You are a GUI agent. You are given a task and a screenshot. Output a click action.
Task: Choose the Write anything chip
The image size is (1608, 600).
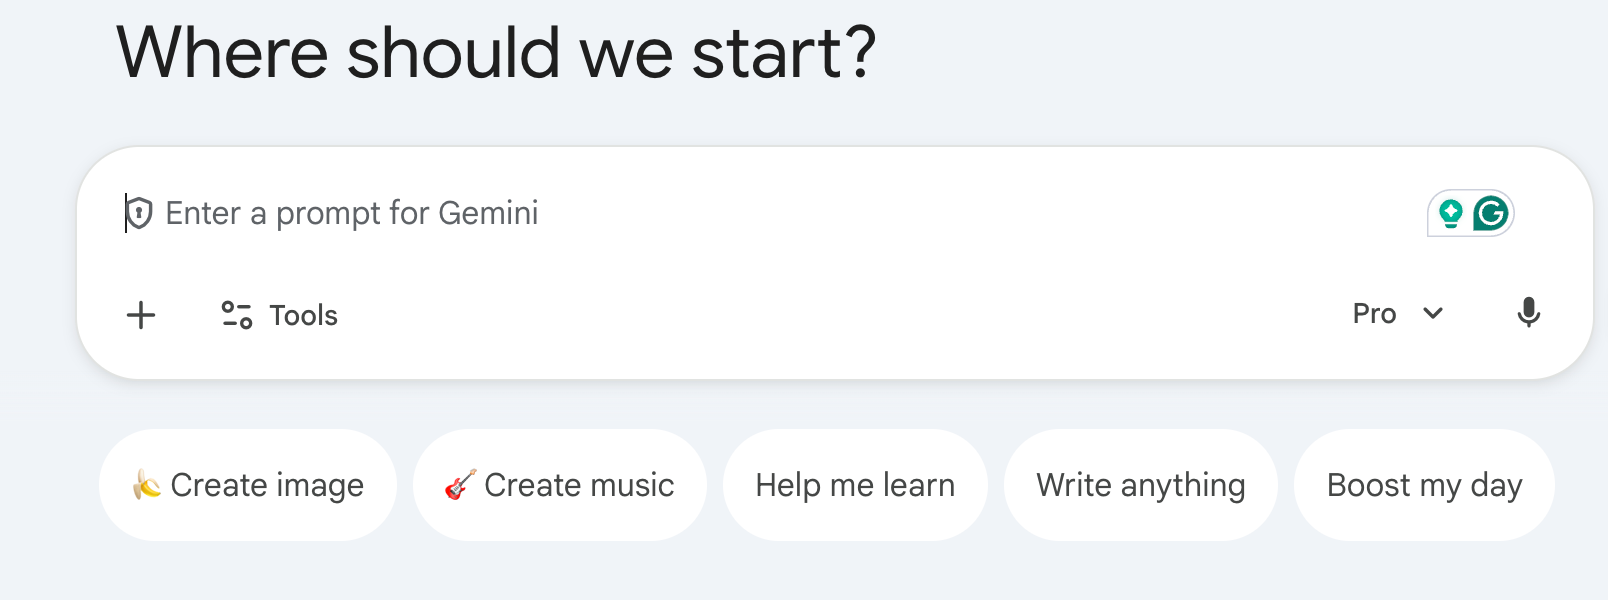coord(1140,485)
